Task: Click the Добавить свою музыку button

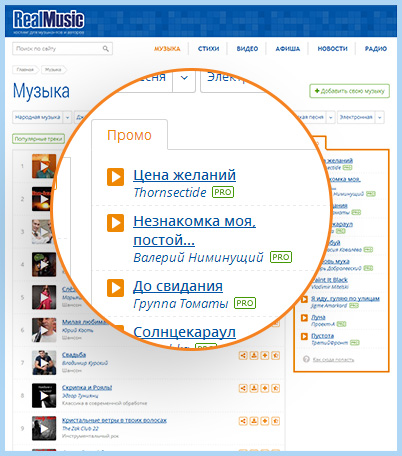Action: tap(349, 91)
